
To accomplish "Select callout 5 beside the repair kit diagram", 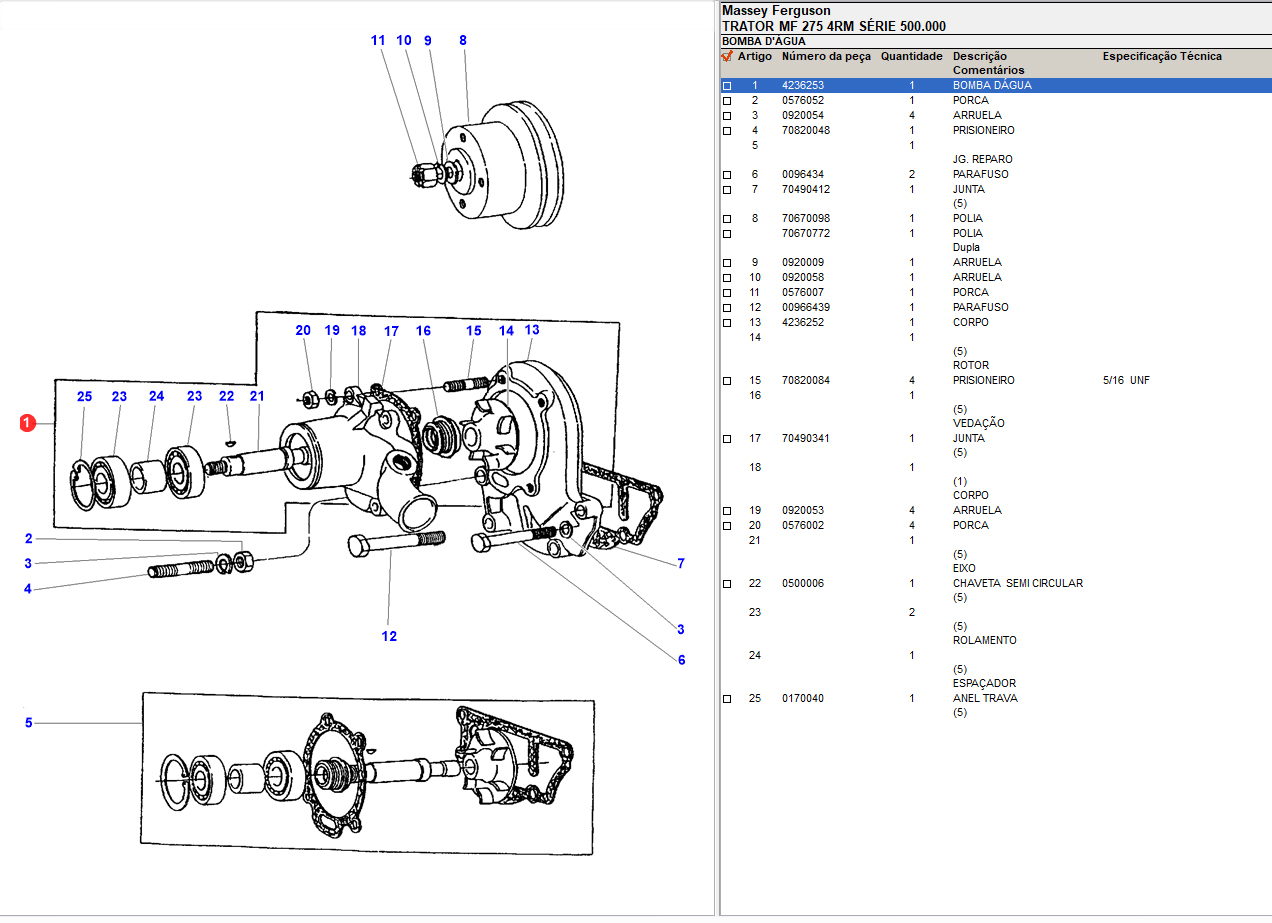I will 28,722.
